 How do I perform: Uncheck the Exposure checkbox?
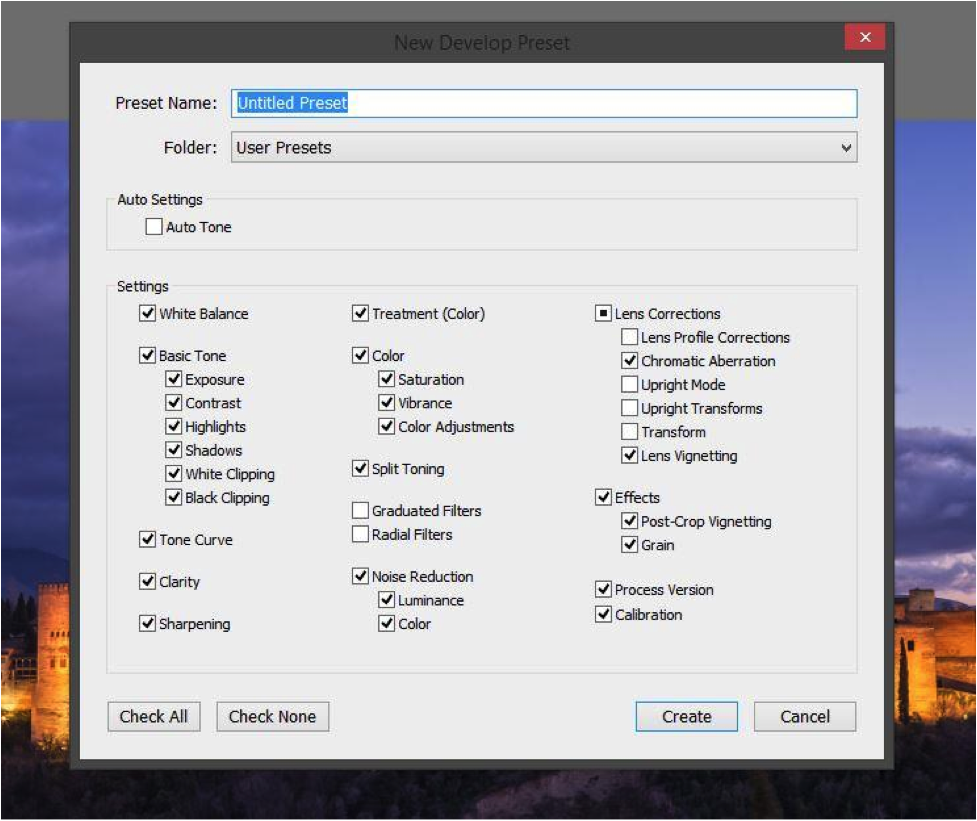pos(174,379)
